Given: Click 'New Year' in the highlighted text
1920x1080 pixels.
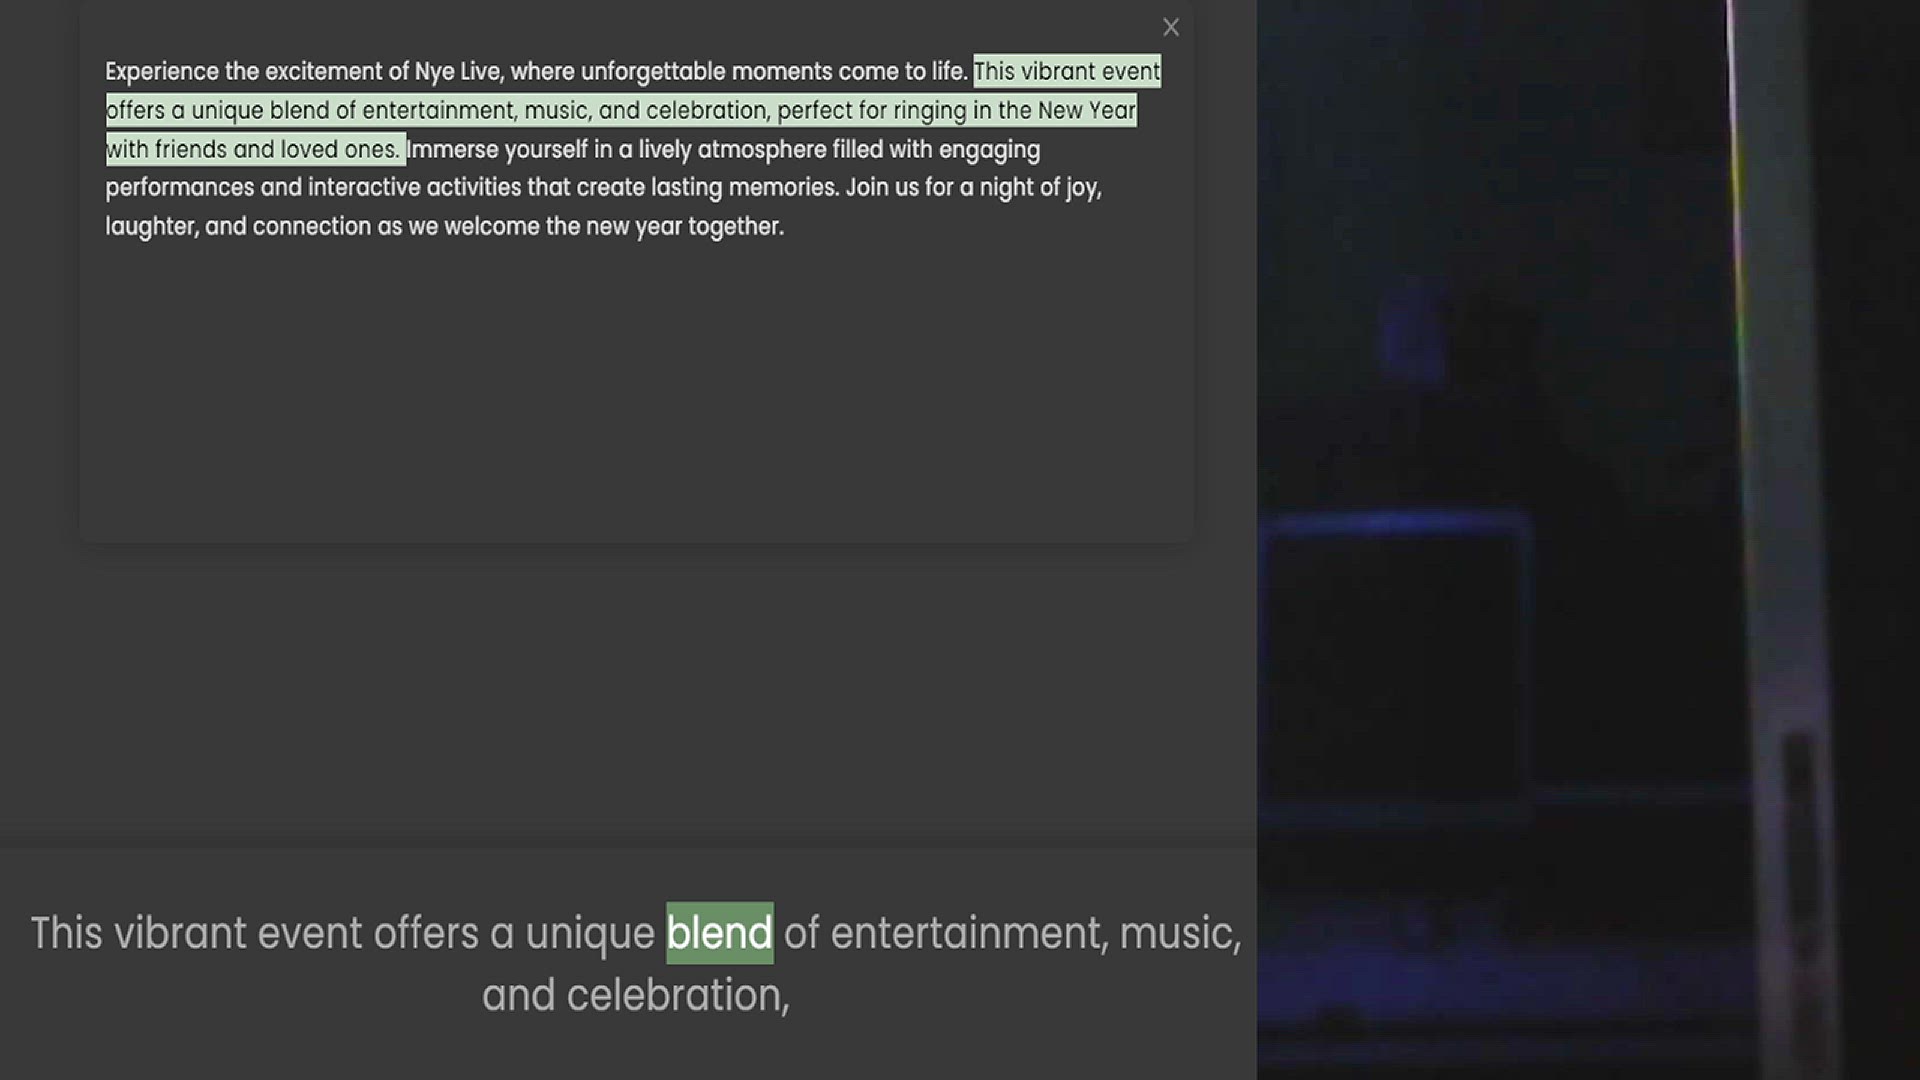Looking at the screenshot, I should point(1086,111).
